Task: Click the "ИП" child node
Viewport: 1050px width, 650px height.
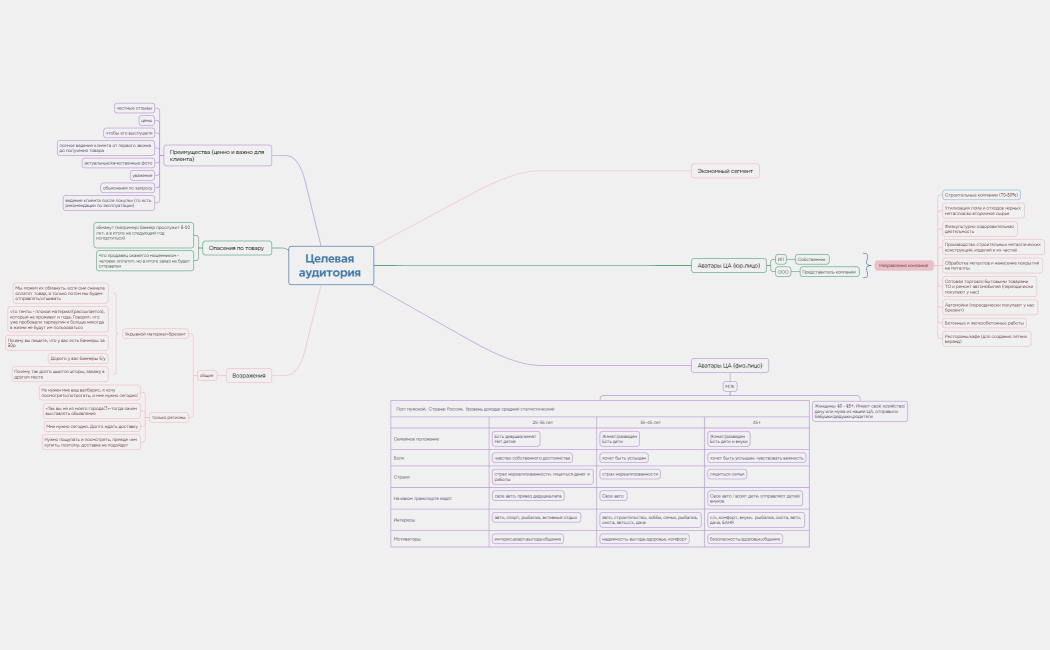Action: coord(781,259)
